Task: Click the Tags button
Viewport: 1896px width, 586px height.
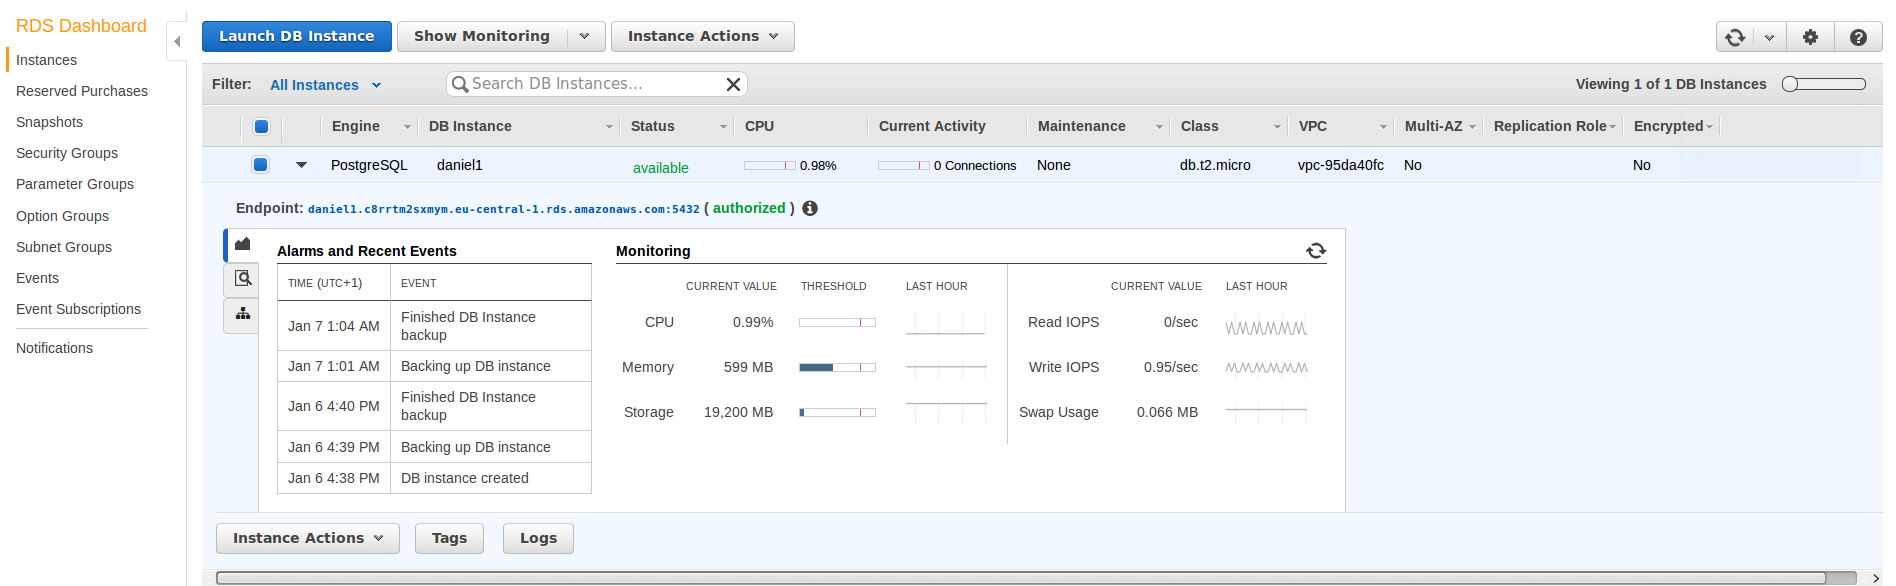Action: tap(450, 538)
